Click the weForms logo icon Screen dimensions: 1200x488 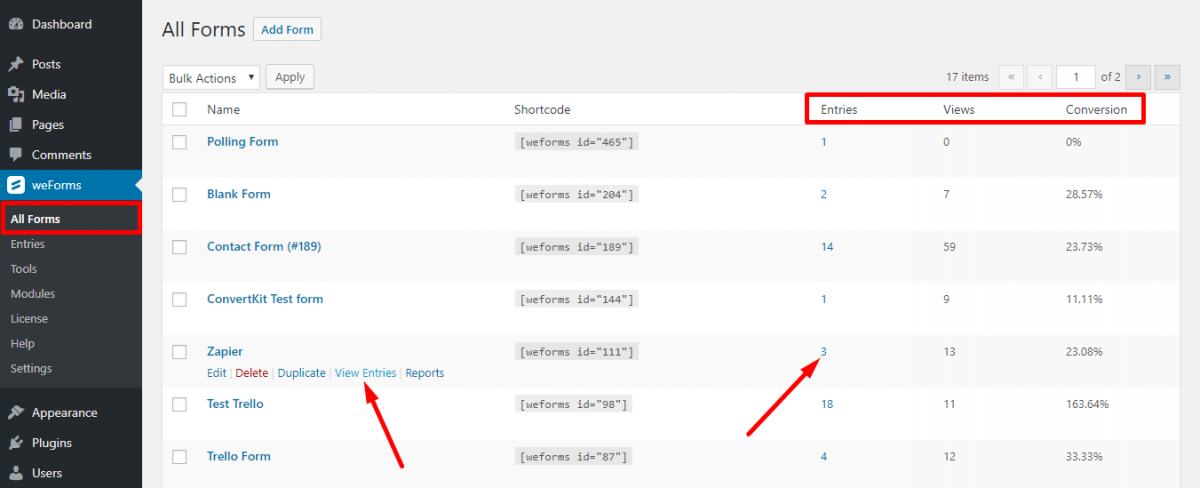pos(16,185)
